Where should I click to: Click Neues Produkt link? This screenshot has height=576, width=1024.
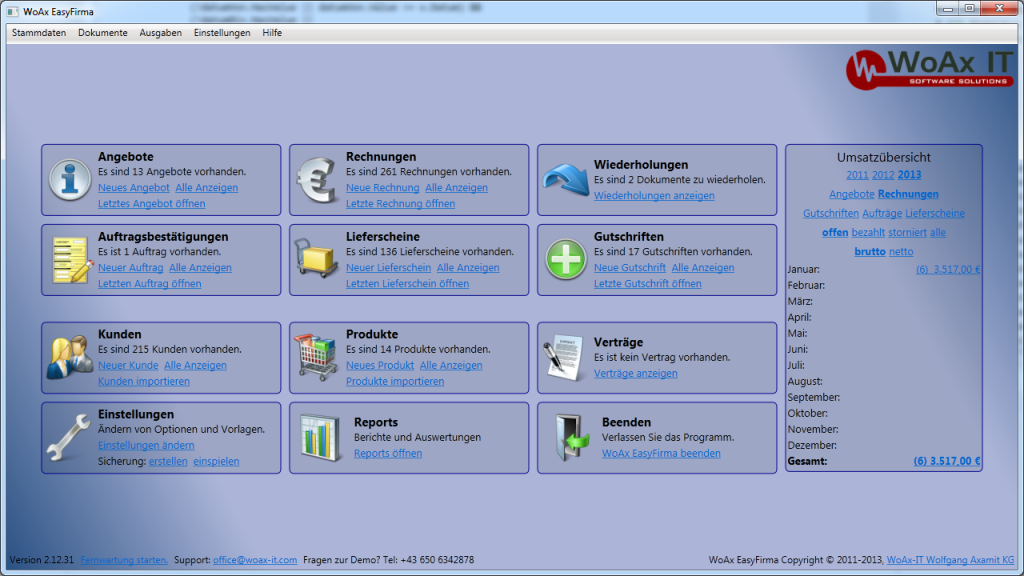(380, 365)
